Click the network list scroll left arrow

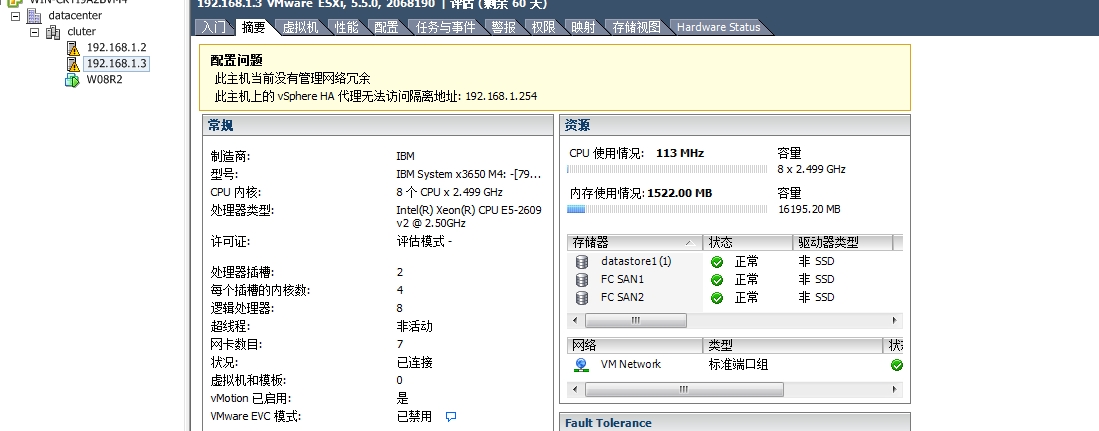[575, 389]
